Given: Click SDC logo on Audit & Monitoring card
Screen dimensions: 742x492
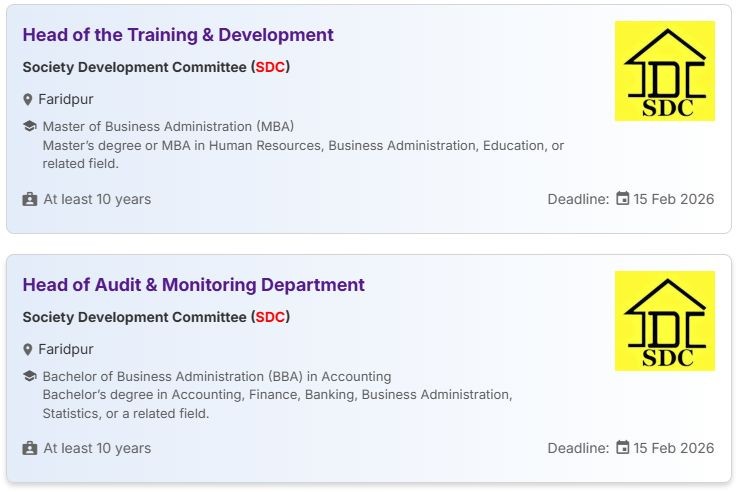Looking at the screenshot, I should coord(664,321).
